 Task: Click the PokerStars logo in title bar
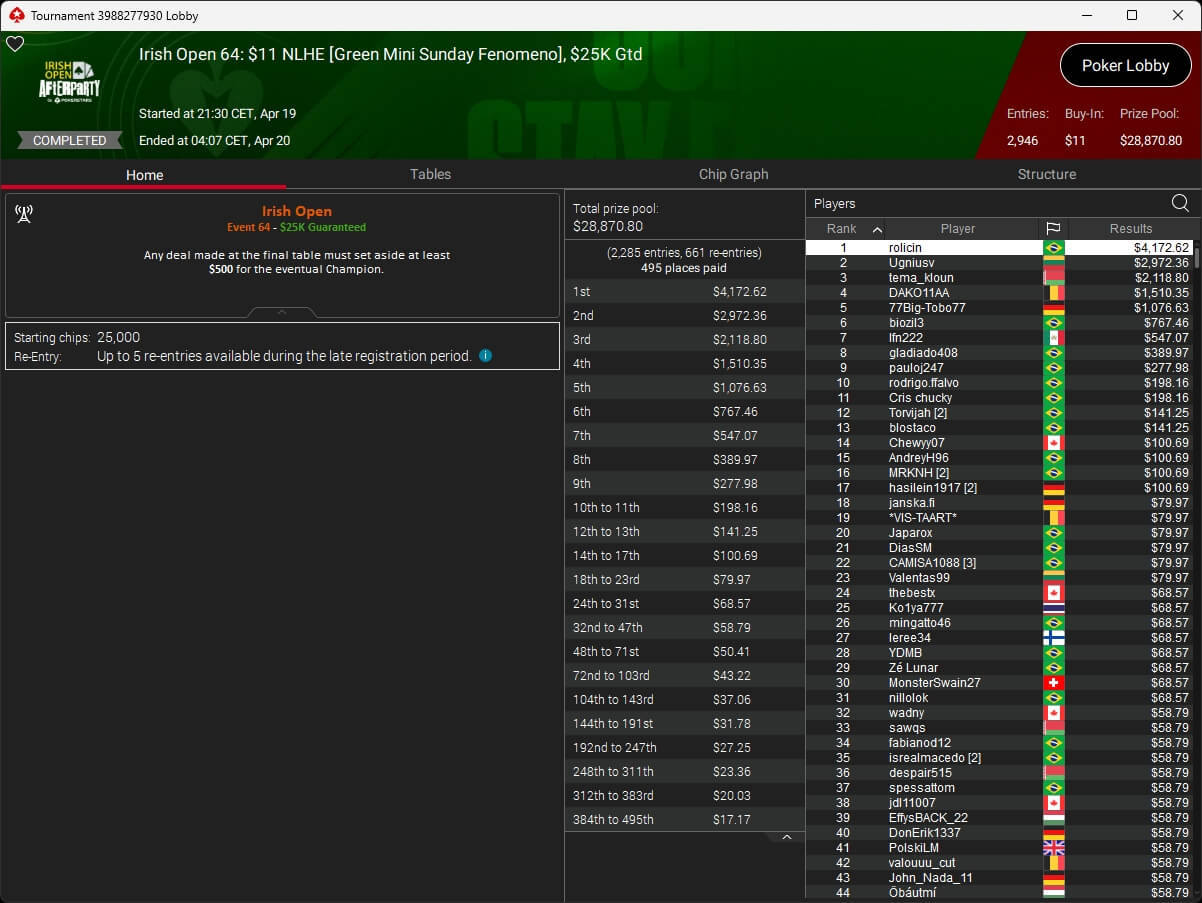coord(15,15)
